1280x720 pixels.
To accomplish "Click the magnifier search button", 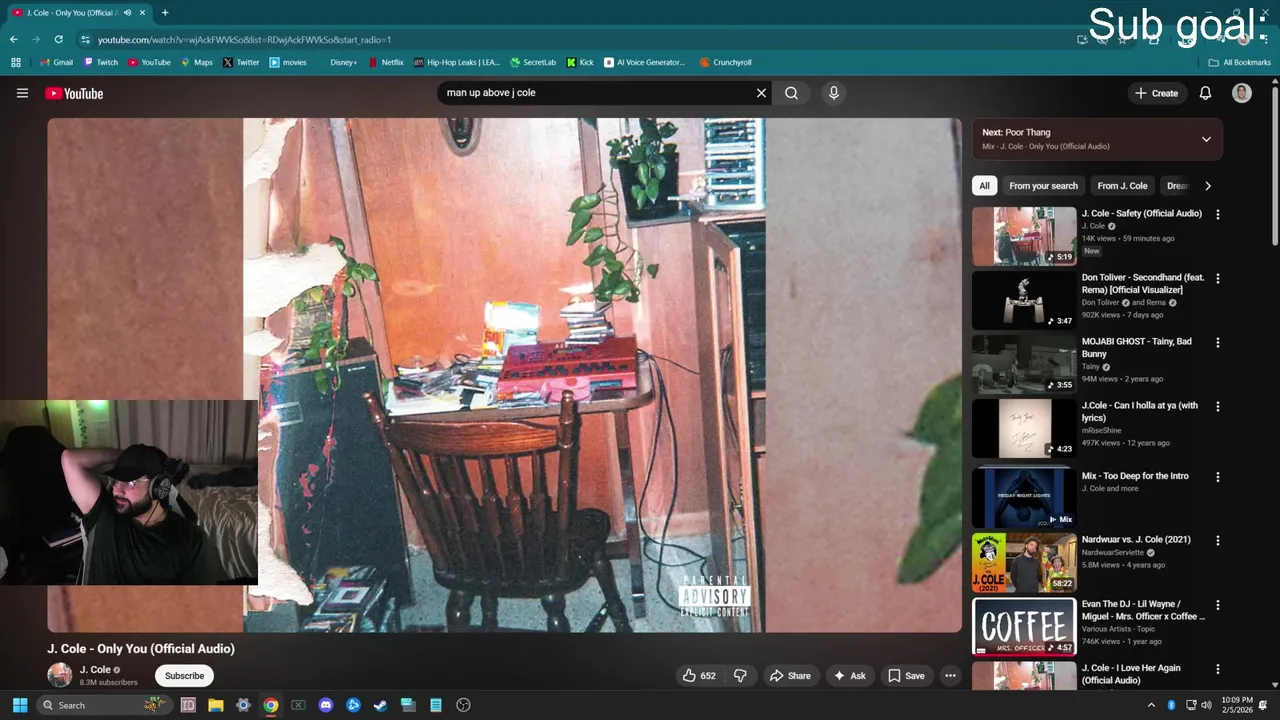I will tap(791, 93).
